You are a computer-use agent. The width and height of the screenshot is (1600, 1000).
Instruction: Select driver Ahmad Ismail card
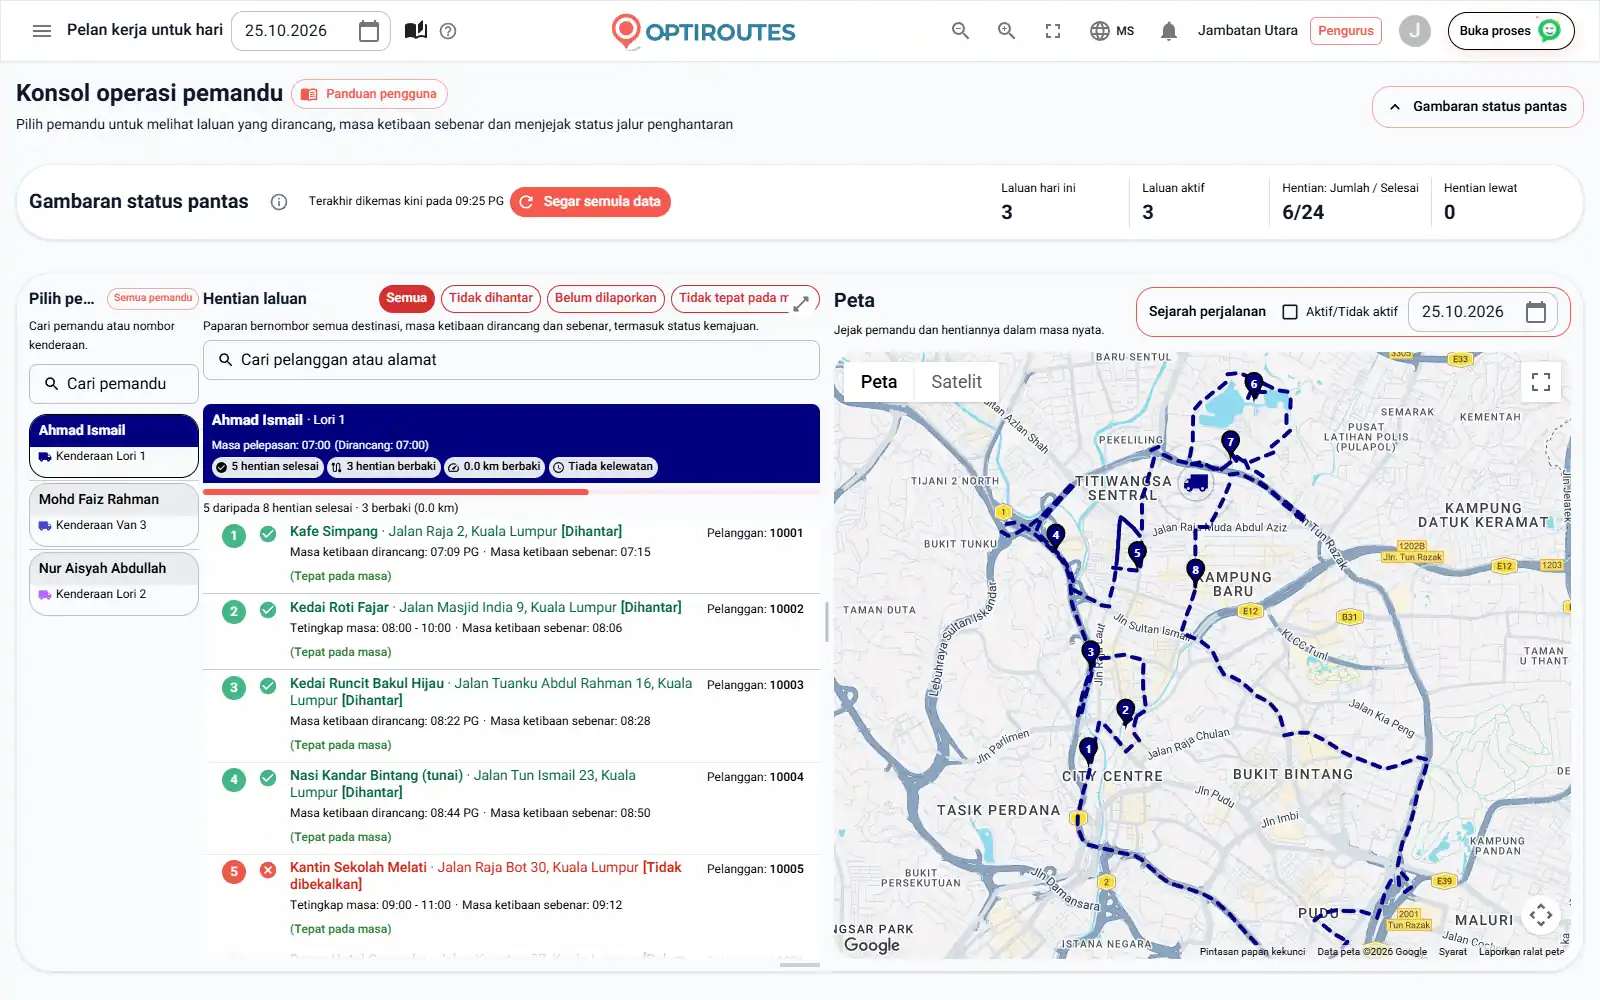click(x=114, y=446)
